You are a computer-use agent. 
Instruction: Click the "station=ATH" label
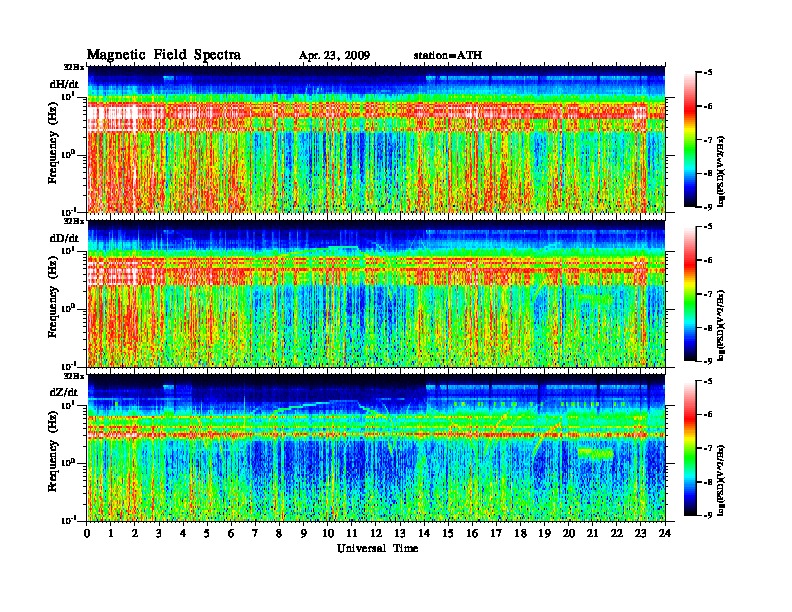[448, 55]
